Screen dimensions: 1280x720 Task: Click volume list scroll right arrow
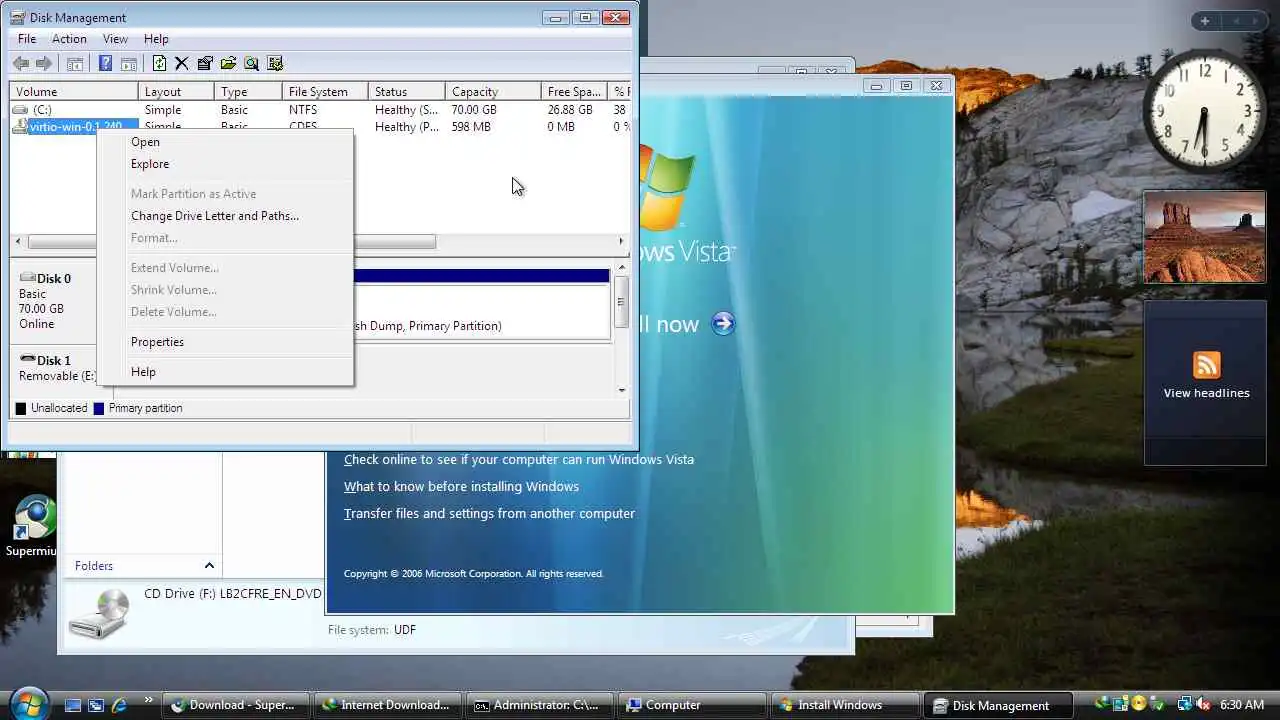click(x=621, y=242)
